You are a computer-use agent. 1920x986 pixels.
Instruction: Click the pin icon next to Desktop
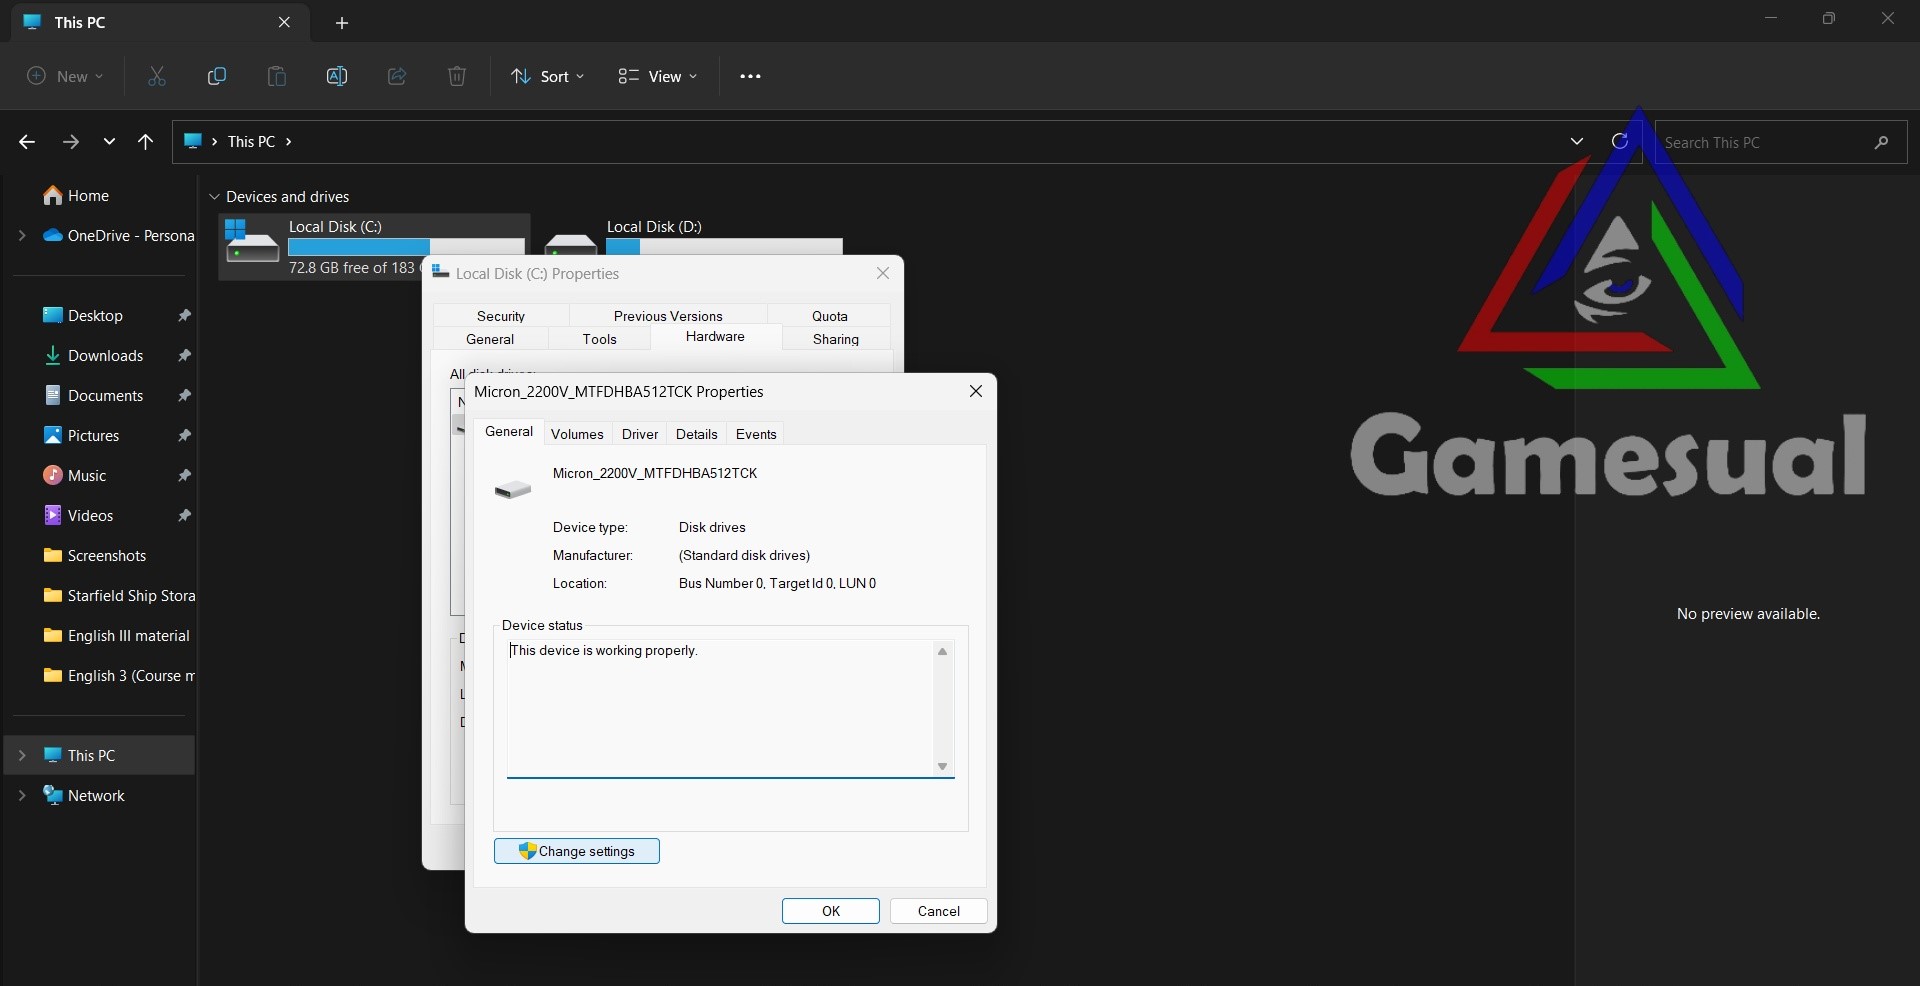184,316
